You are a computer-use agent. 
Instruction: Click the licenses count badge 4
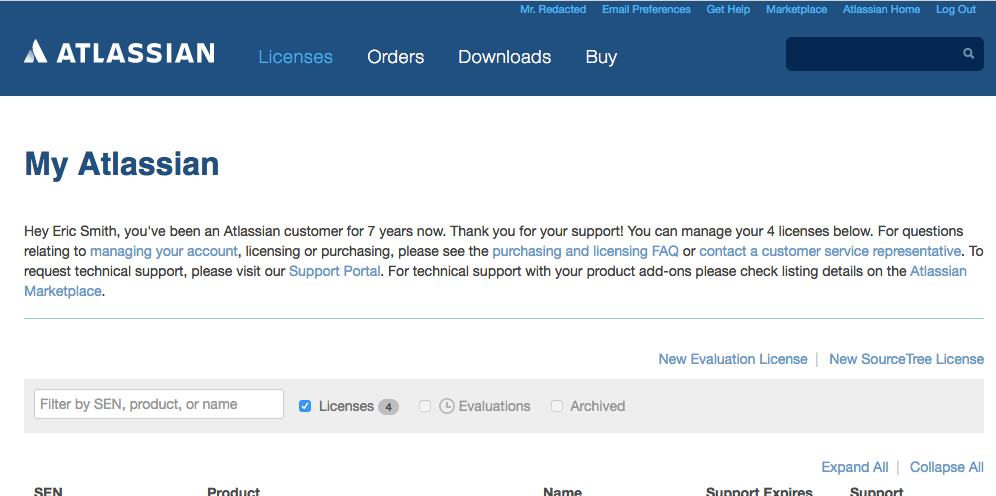tap(388, 406)
